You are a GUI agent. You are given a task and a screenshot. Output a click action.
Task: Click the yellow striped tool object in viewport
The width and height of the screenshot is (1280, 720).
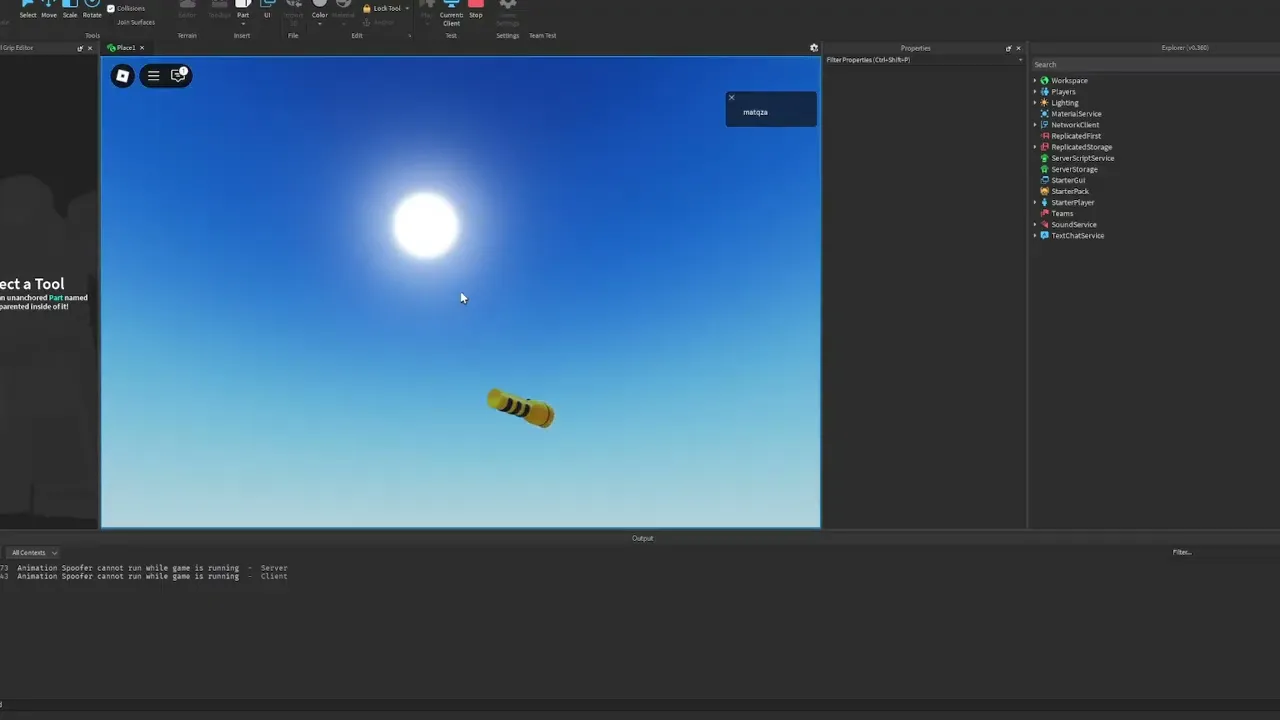(x=520, y=408)
